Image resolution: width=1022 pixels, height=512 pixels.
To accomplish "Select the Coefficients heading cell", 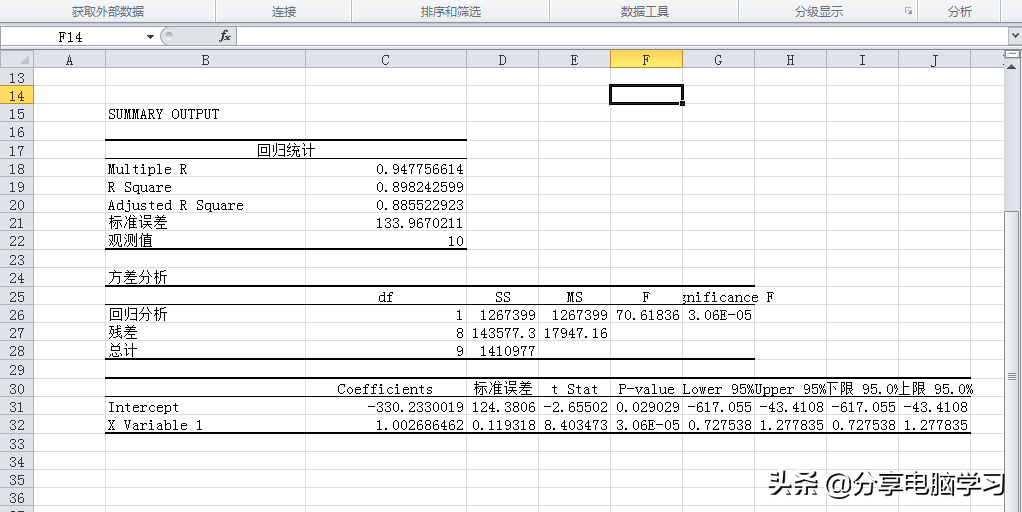I will point(386,389).
